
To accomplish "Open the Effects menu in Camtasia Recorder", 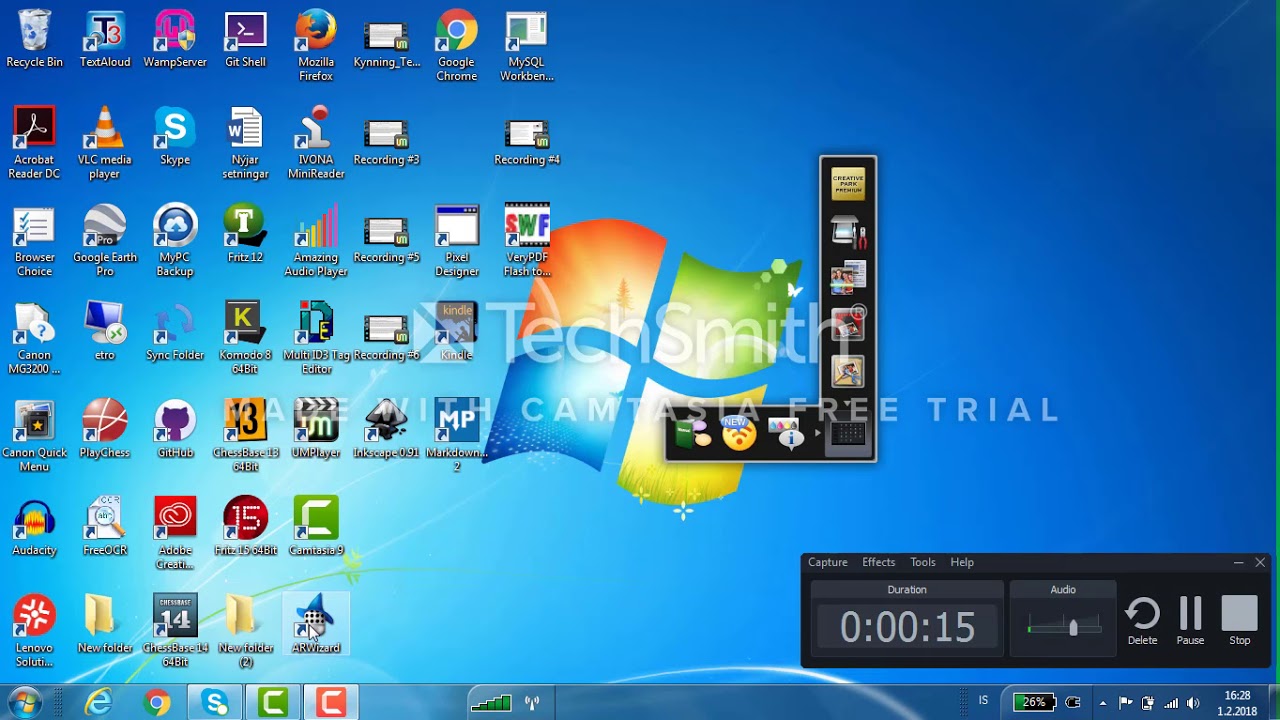I will (x=879, y=562).
